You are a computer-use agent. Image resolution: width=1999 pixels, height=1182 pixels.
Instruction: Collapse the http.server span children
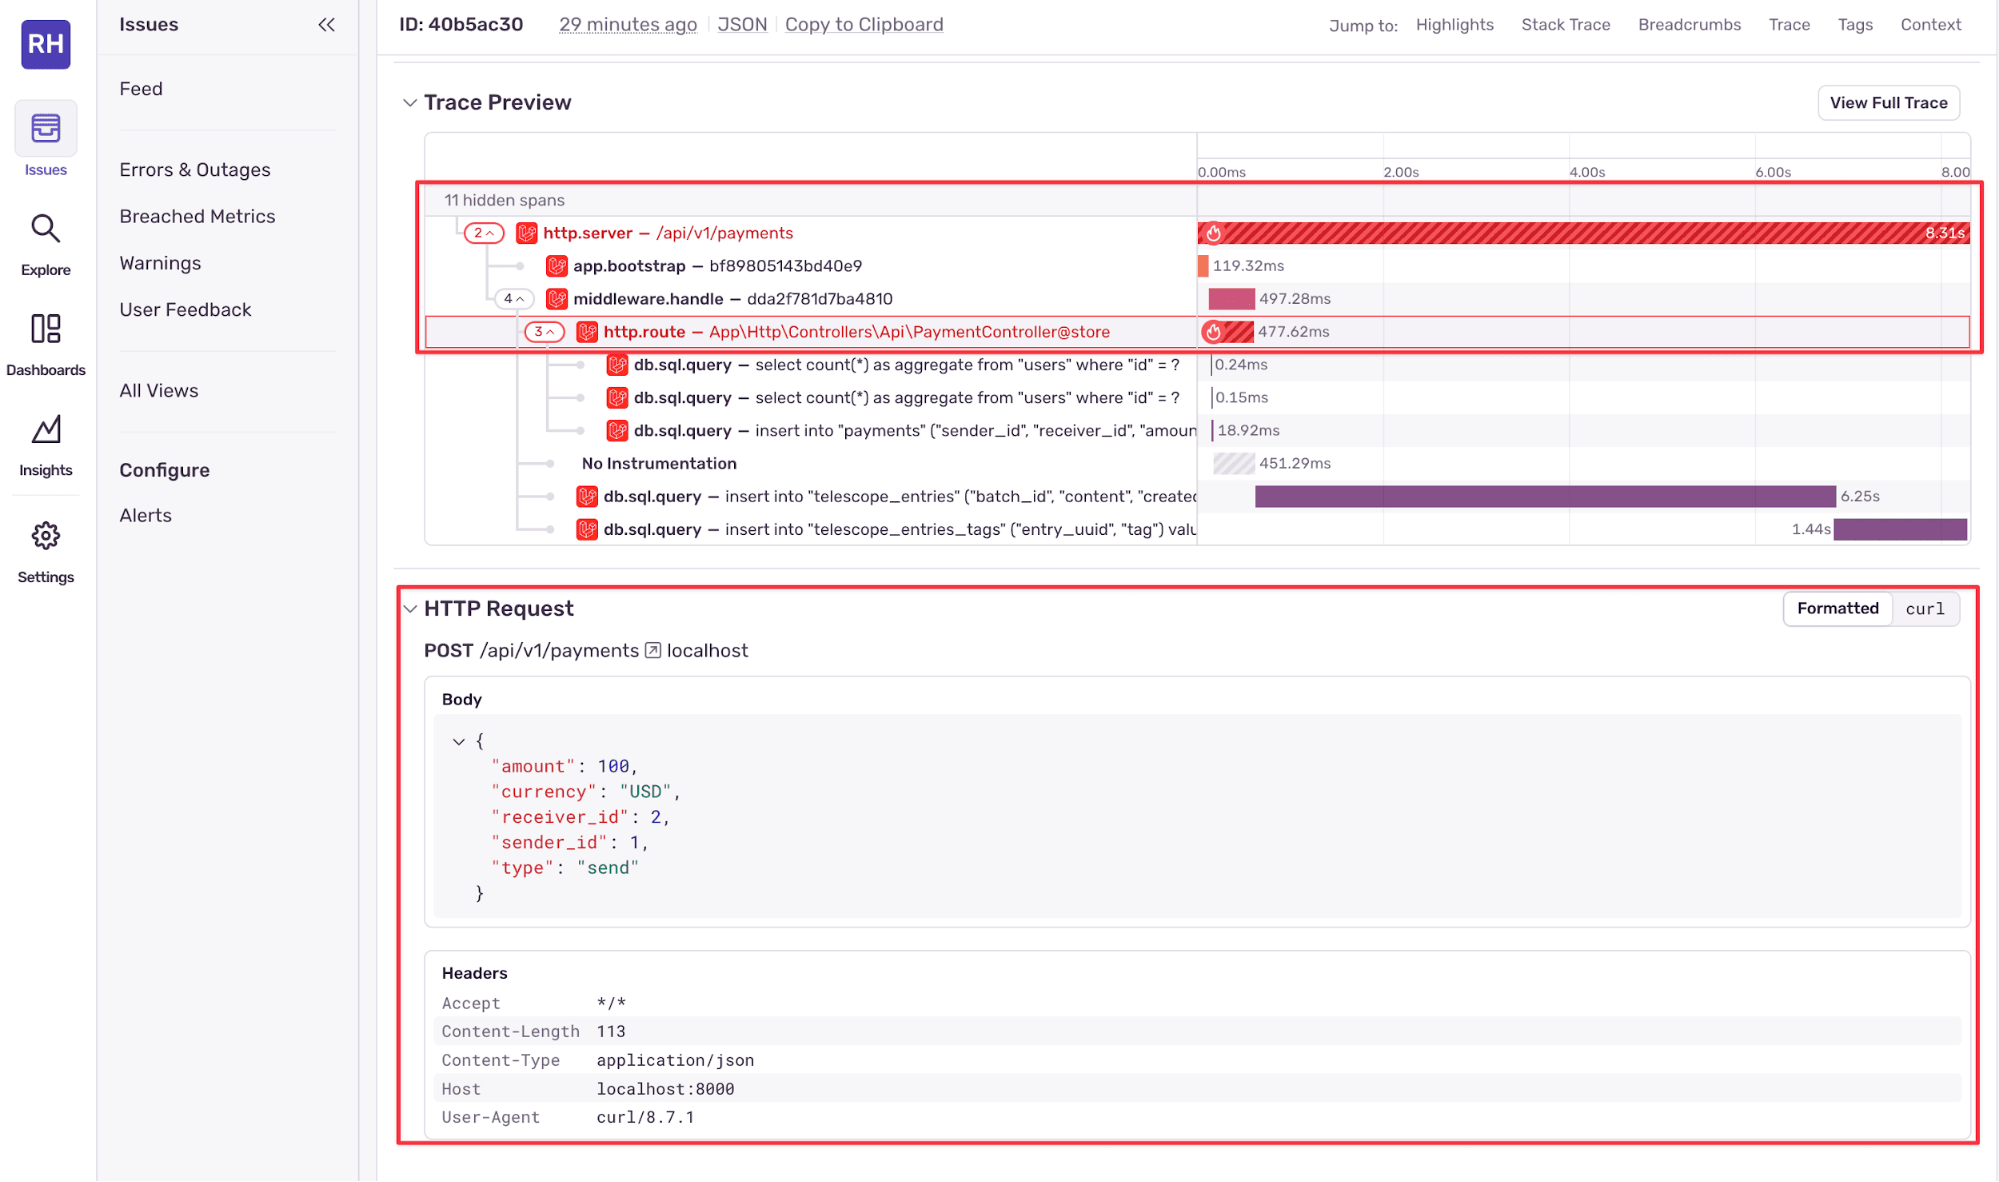tap(484, 233)
